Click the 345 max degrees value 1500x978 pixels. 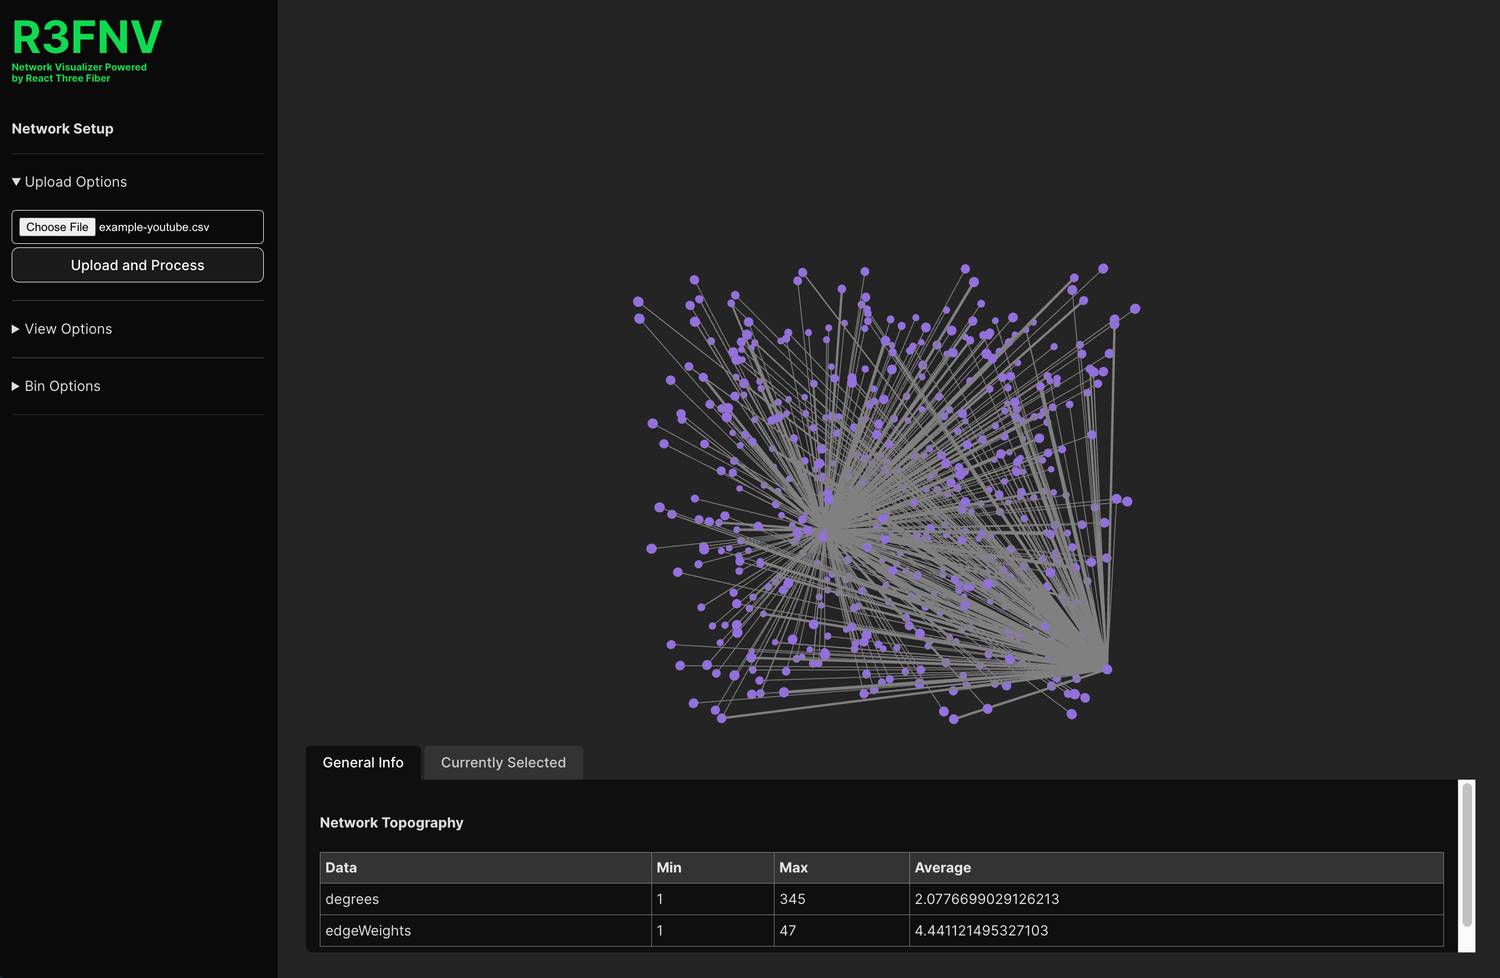point(792,899)
